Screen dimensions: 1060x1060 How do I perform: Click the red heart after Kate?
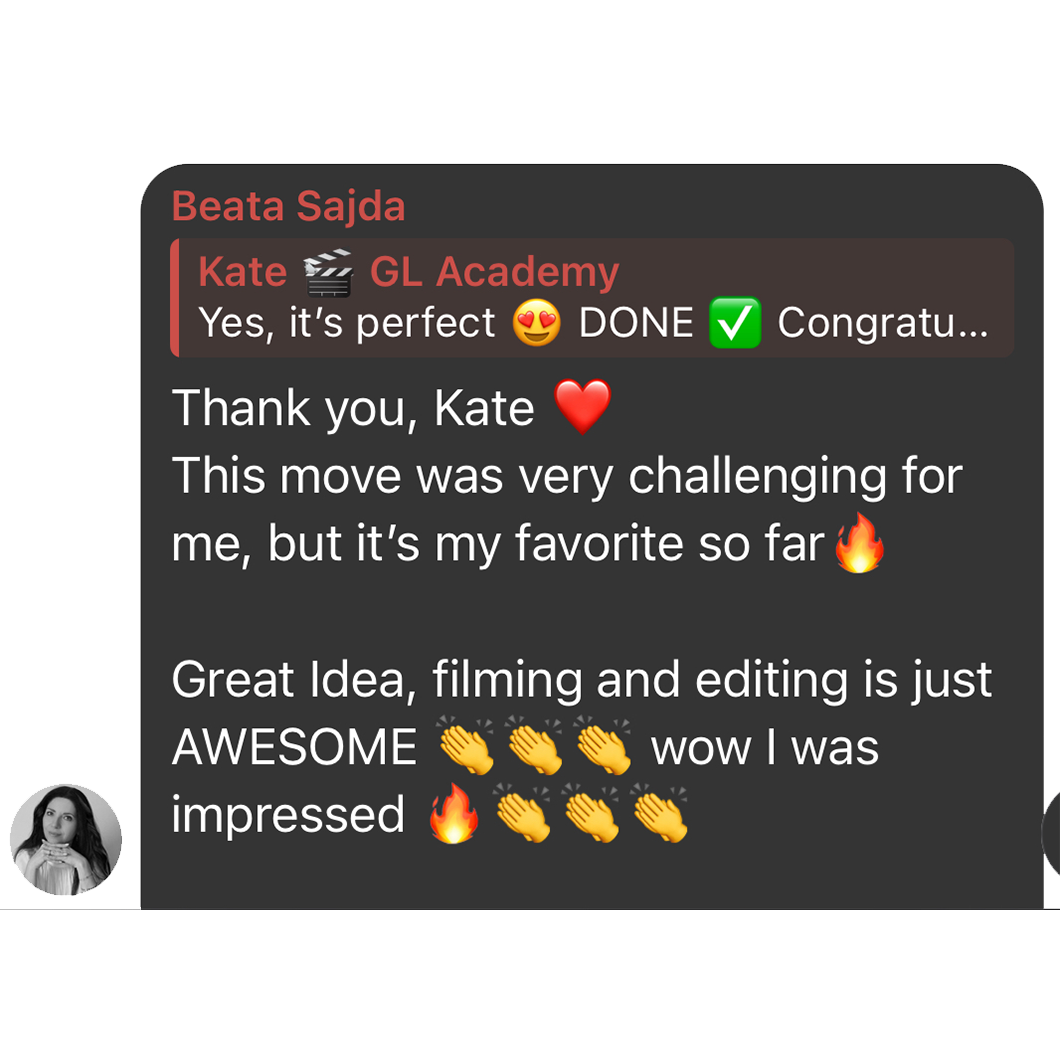click(582, 406)
